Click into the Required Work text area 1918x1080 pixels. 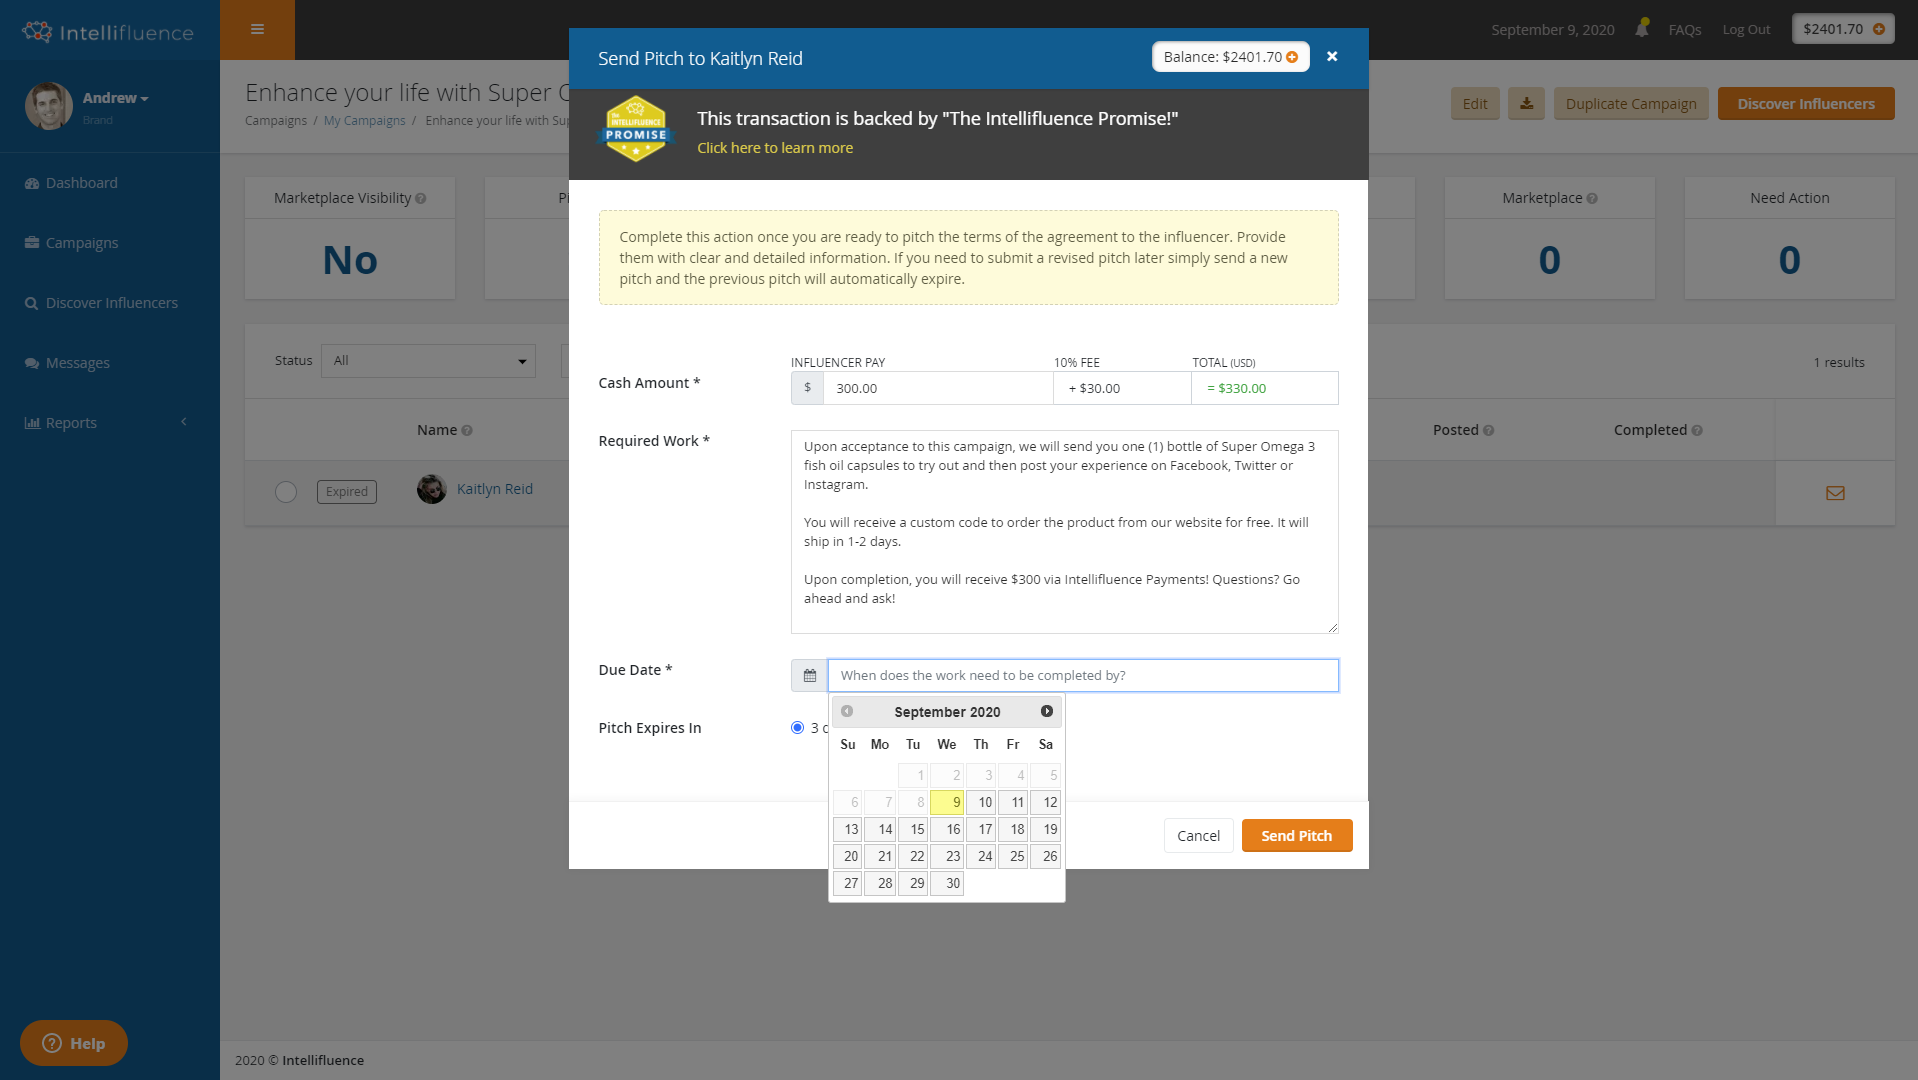click(x=1064, y=532)
